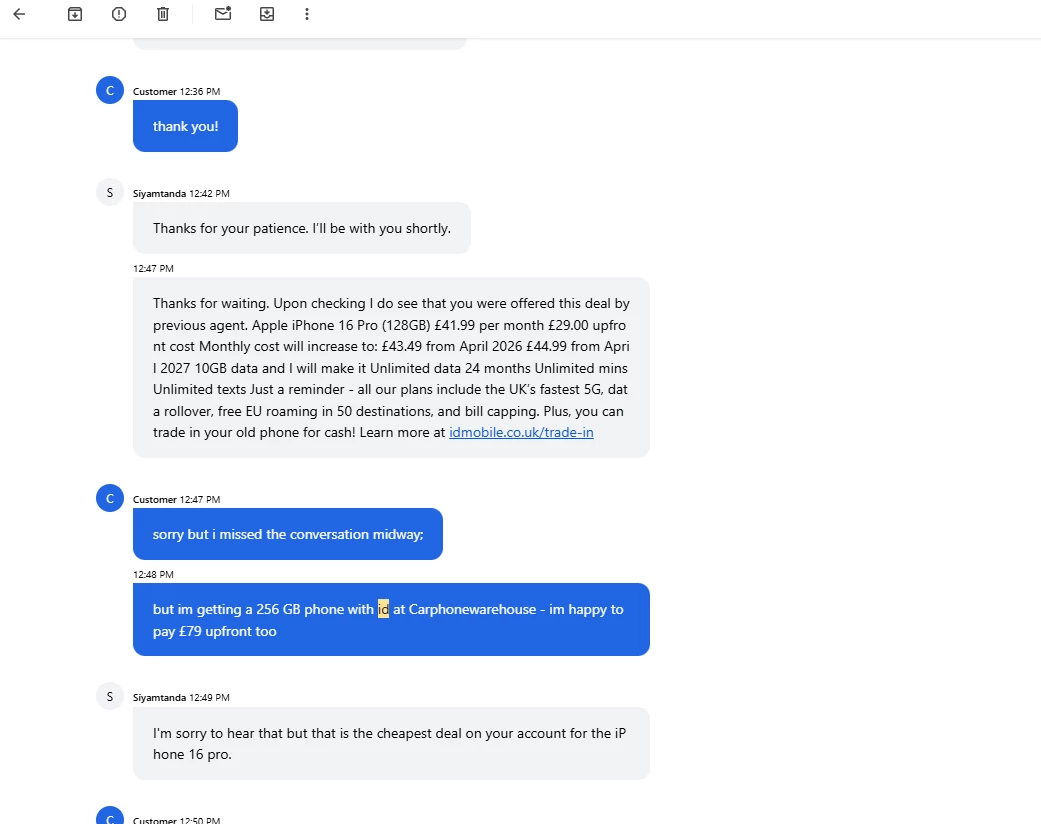Screen dimensions: 1041x824
Task: Click the "Customer" sender name at 12:36 PM
Action: (x=155, y=92)
